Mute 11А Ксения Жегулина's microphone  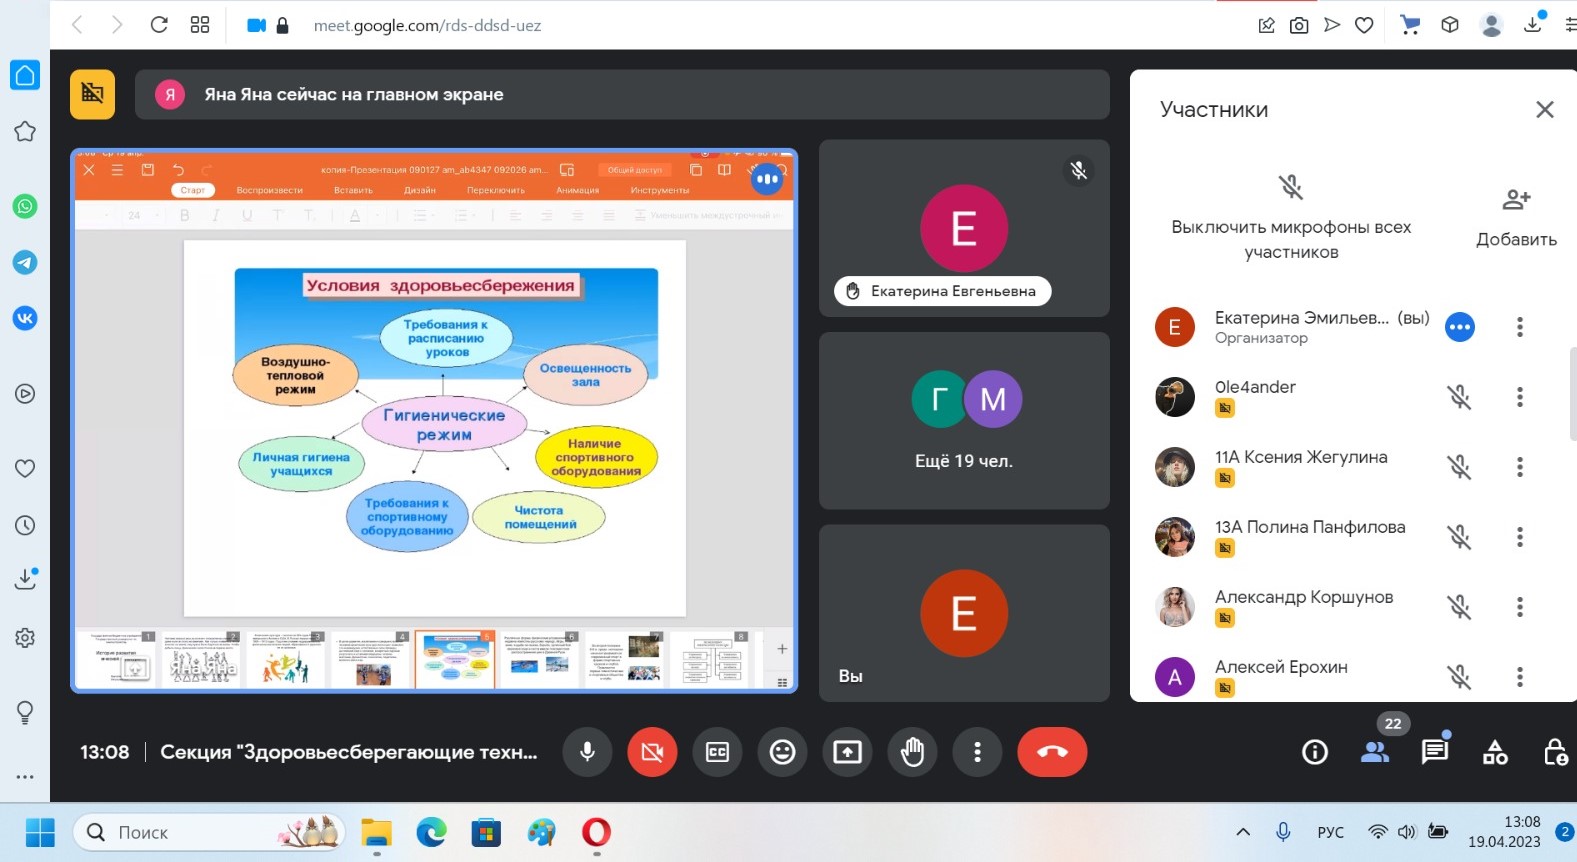1460,467
